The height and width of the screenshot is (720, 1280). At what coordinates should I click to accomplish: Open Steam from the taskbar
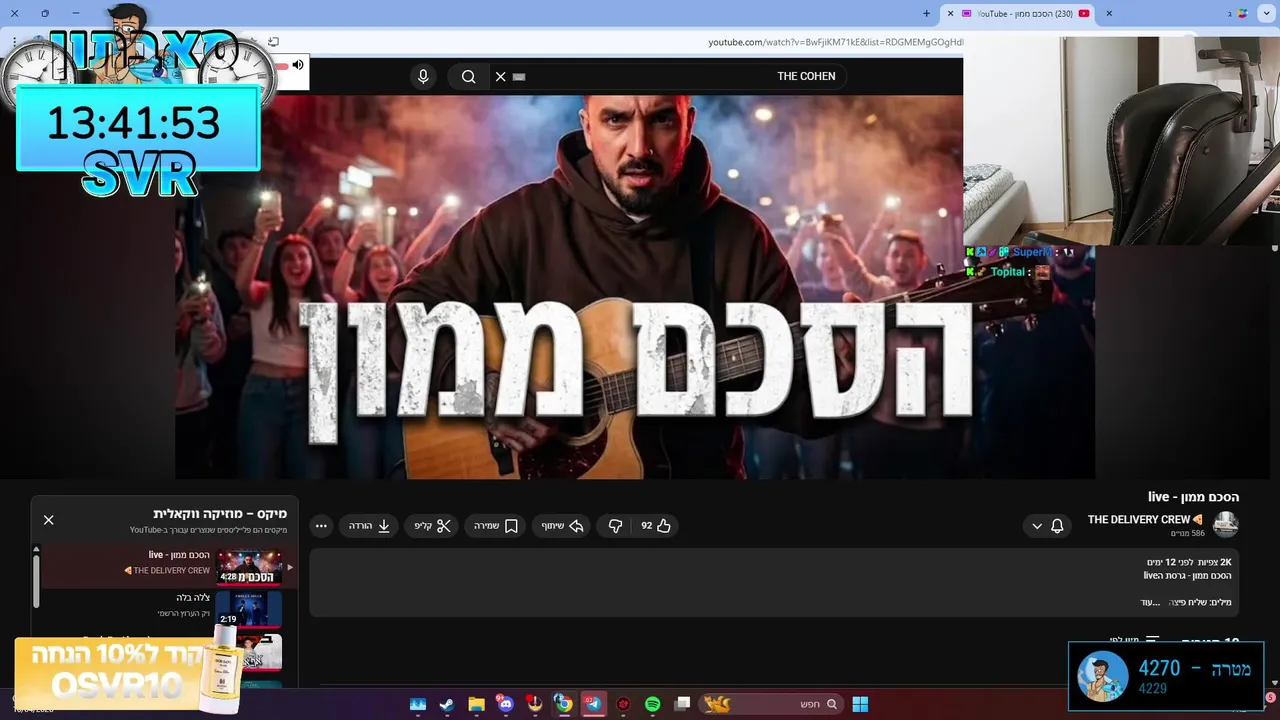[447, 704]
